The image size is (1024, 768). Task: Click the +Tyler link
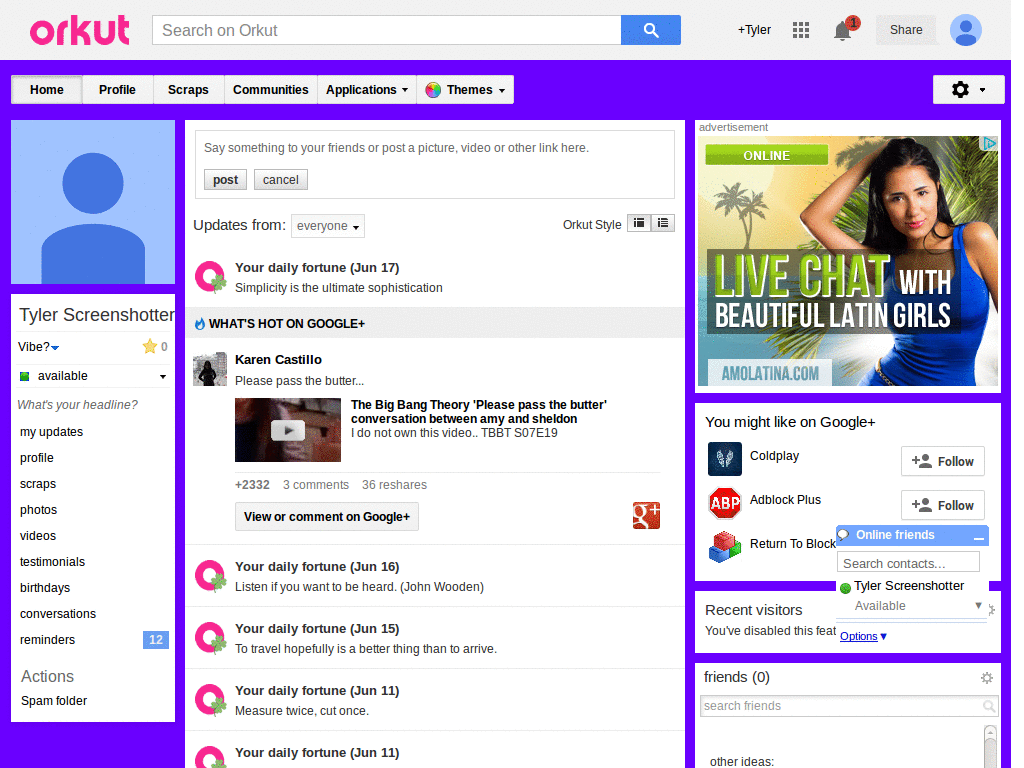tap(754, 30)
